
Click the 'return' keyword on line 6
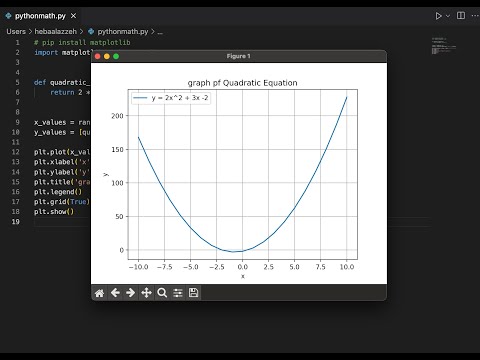(x=62, y=92)
